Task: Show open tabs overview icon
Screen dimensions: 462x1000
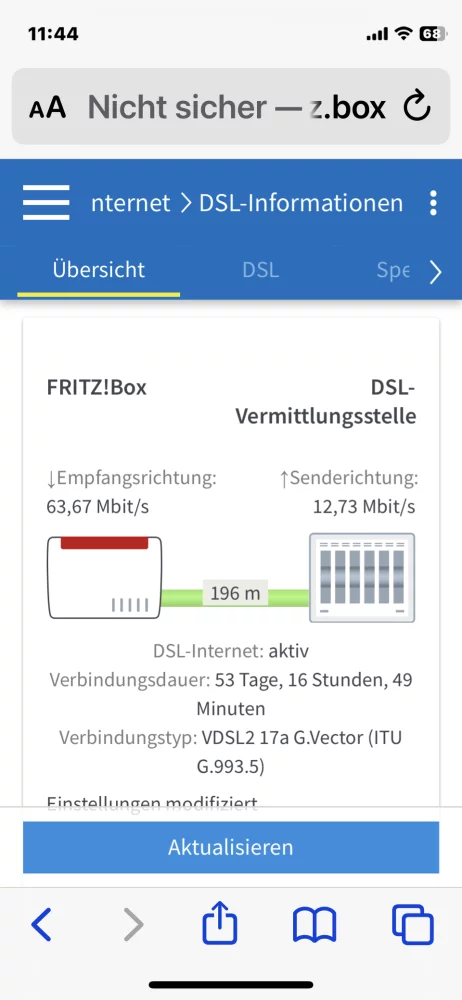Action: [413, 925]
